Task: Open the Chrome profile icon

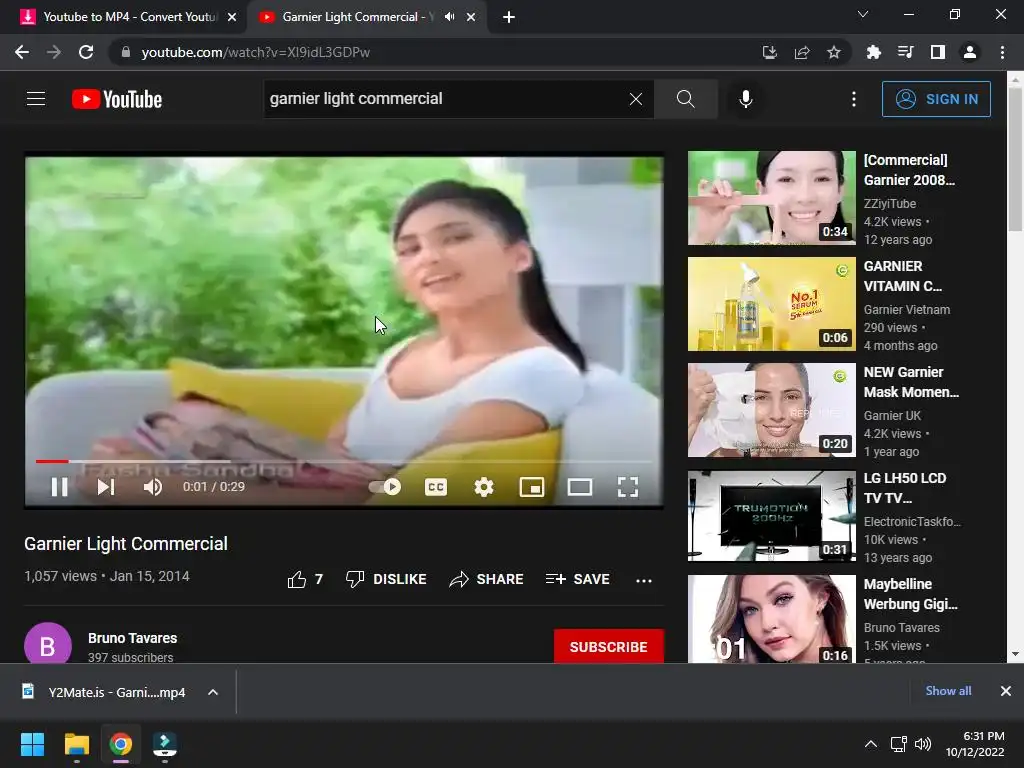Action: [x=970, y=52]
